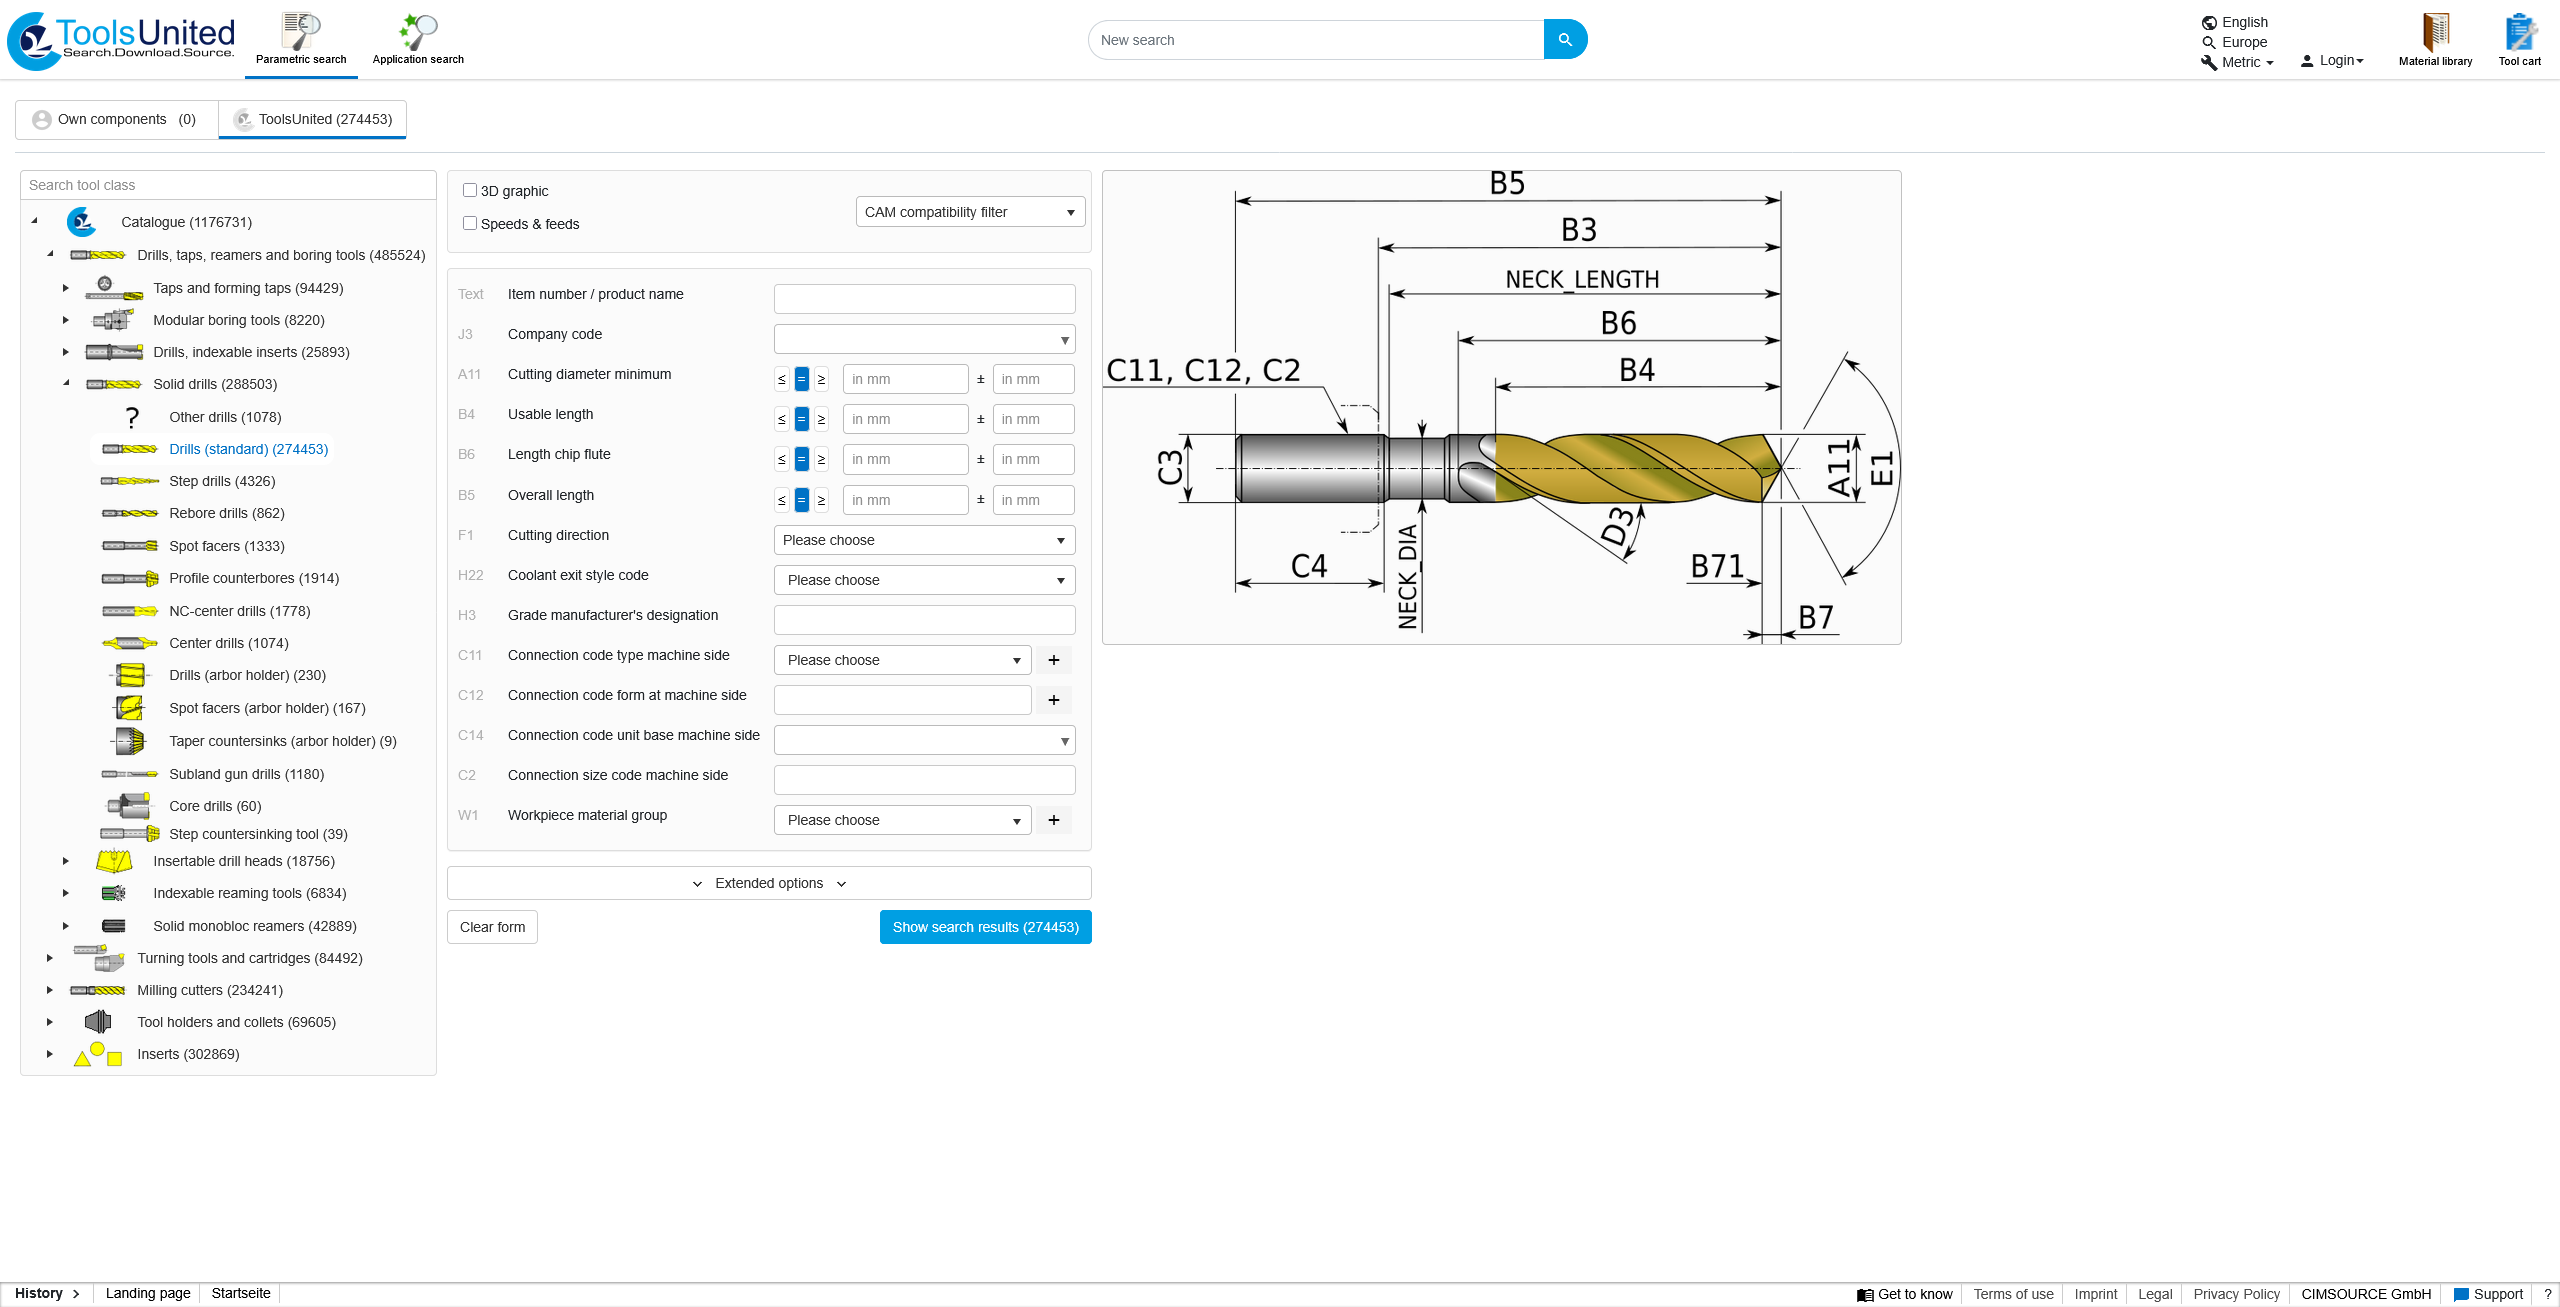The height and width of the screenshot is (1307, 2560).
Task: Enable the 3D graphic checkbox
Action: click(x=470, y=190)
